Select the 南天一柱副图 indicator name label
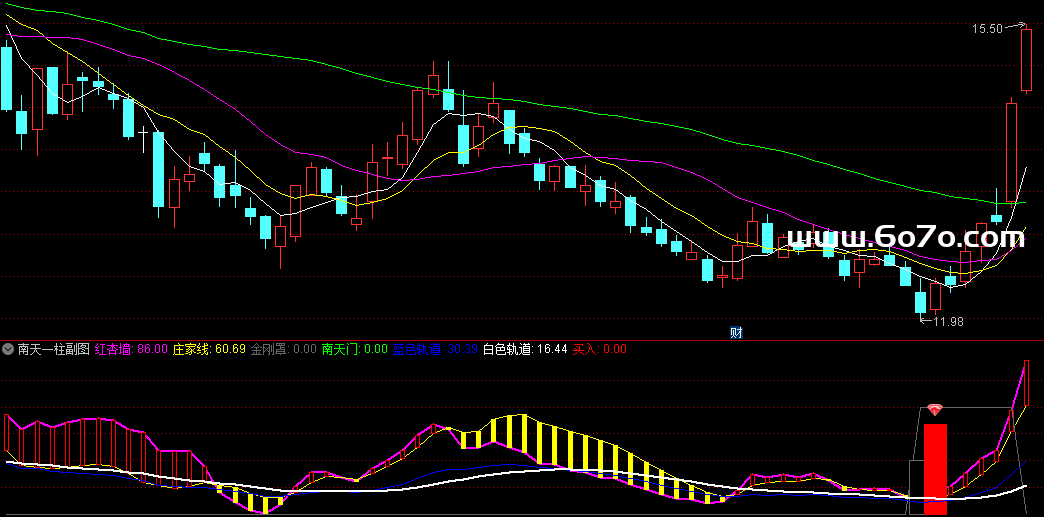This screenshot has width=1044, height=517. (53, 349)
